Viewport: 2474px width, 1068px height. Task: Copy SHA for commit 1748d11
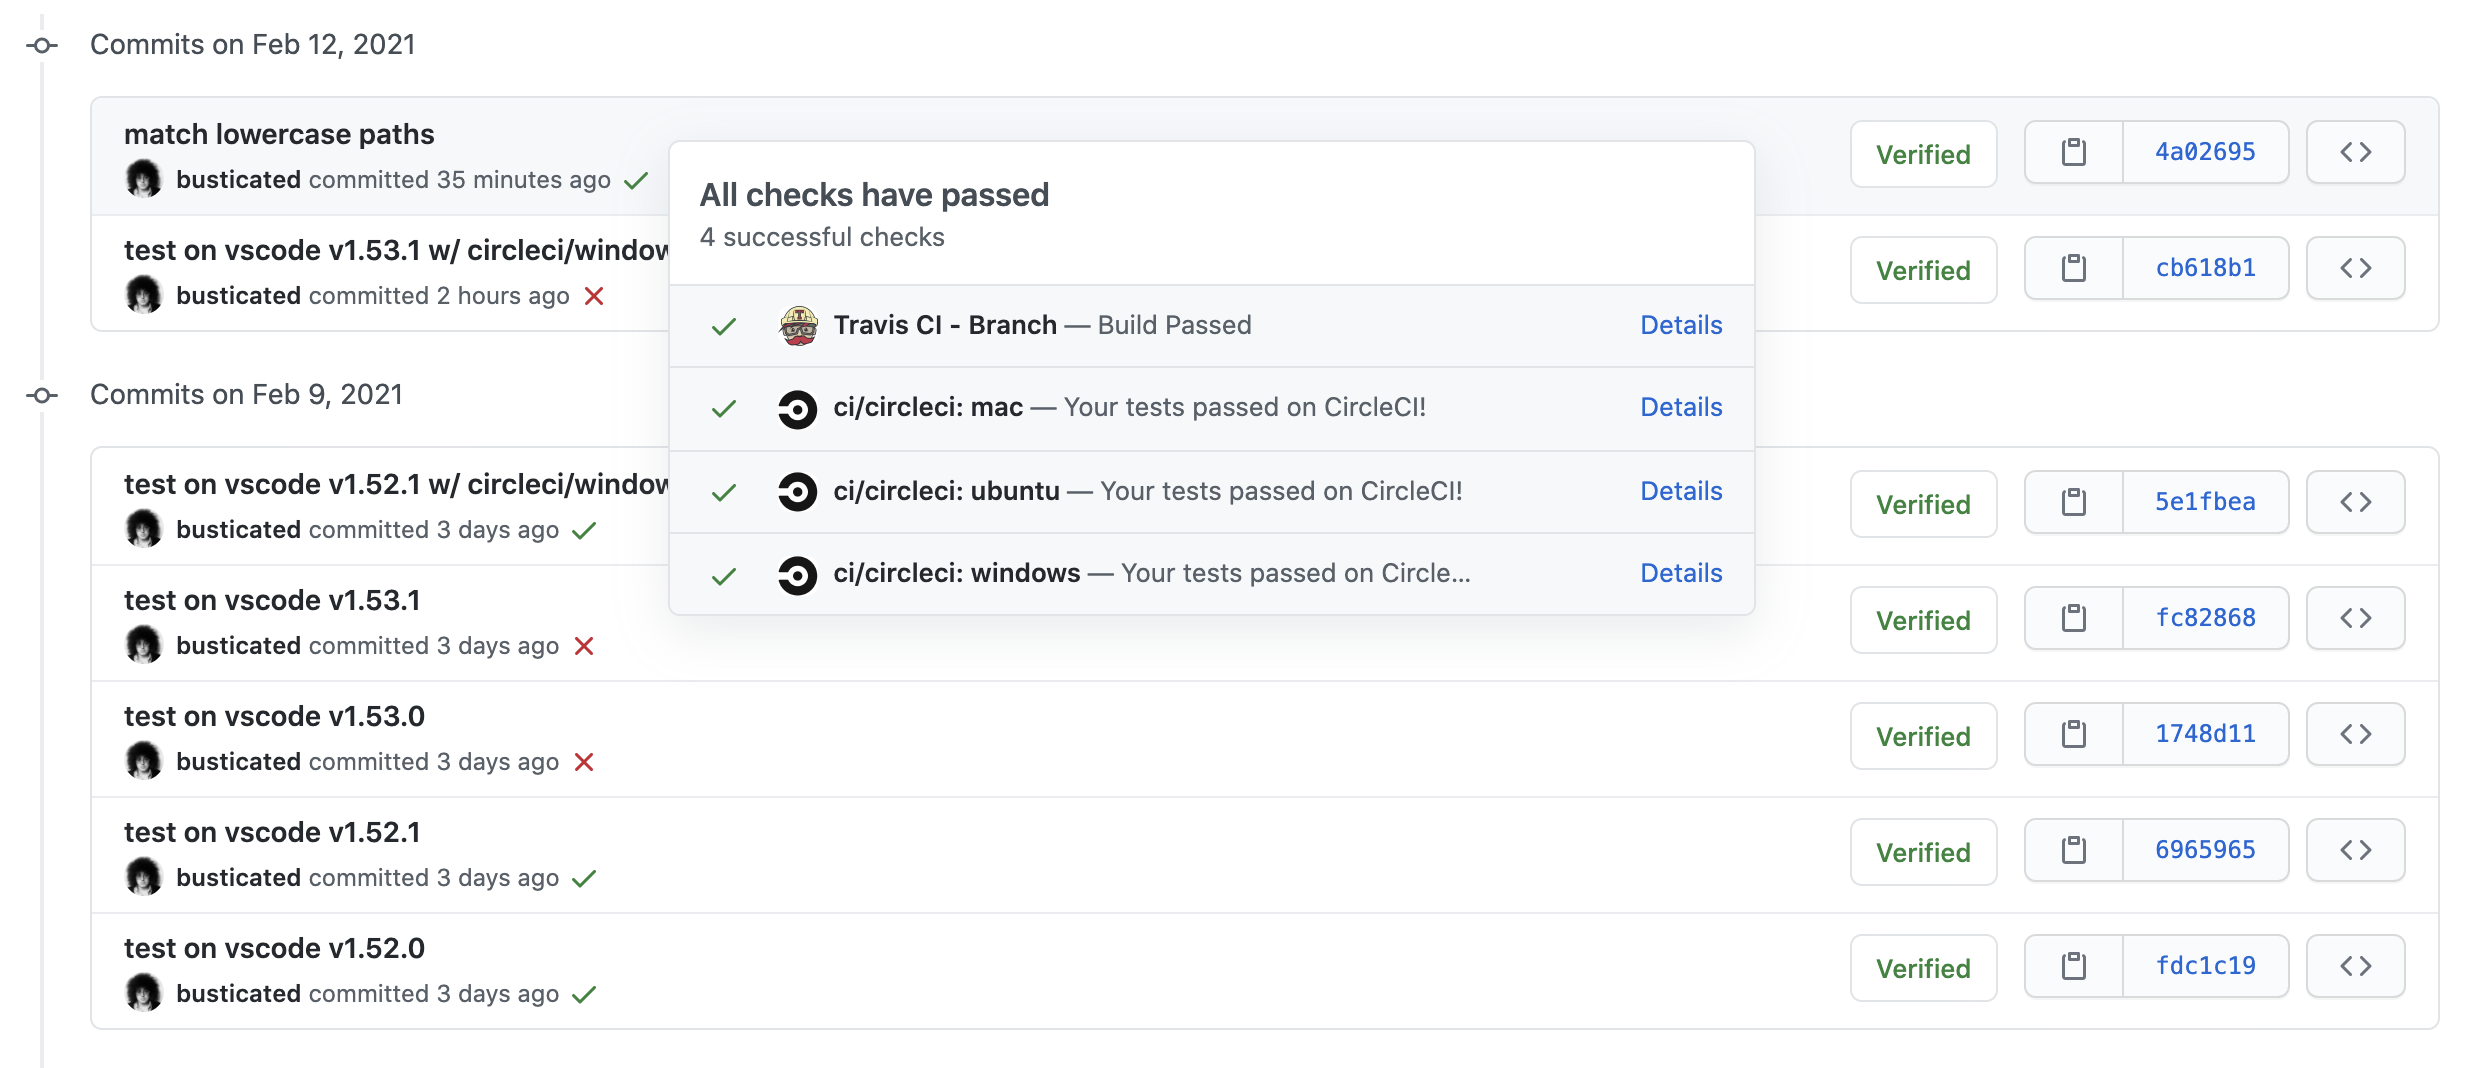pyautogui.click(x=2074, y=734)
